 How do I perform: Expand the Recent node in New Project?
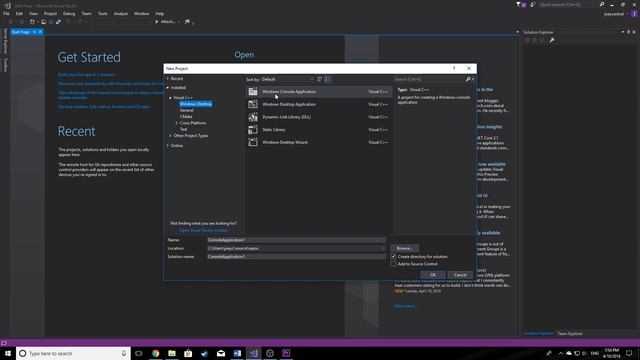tap(168, 78)
